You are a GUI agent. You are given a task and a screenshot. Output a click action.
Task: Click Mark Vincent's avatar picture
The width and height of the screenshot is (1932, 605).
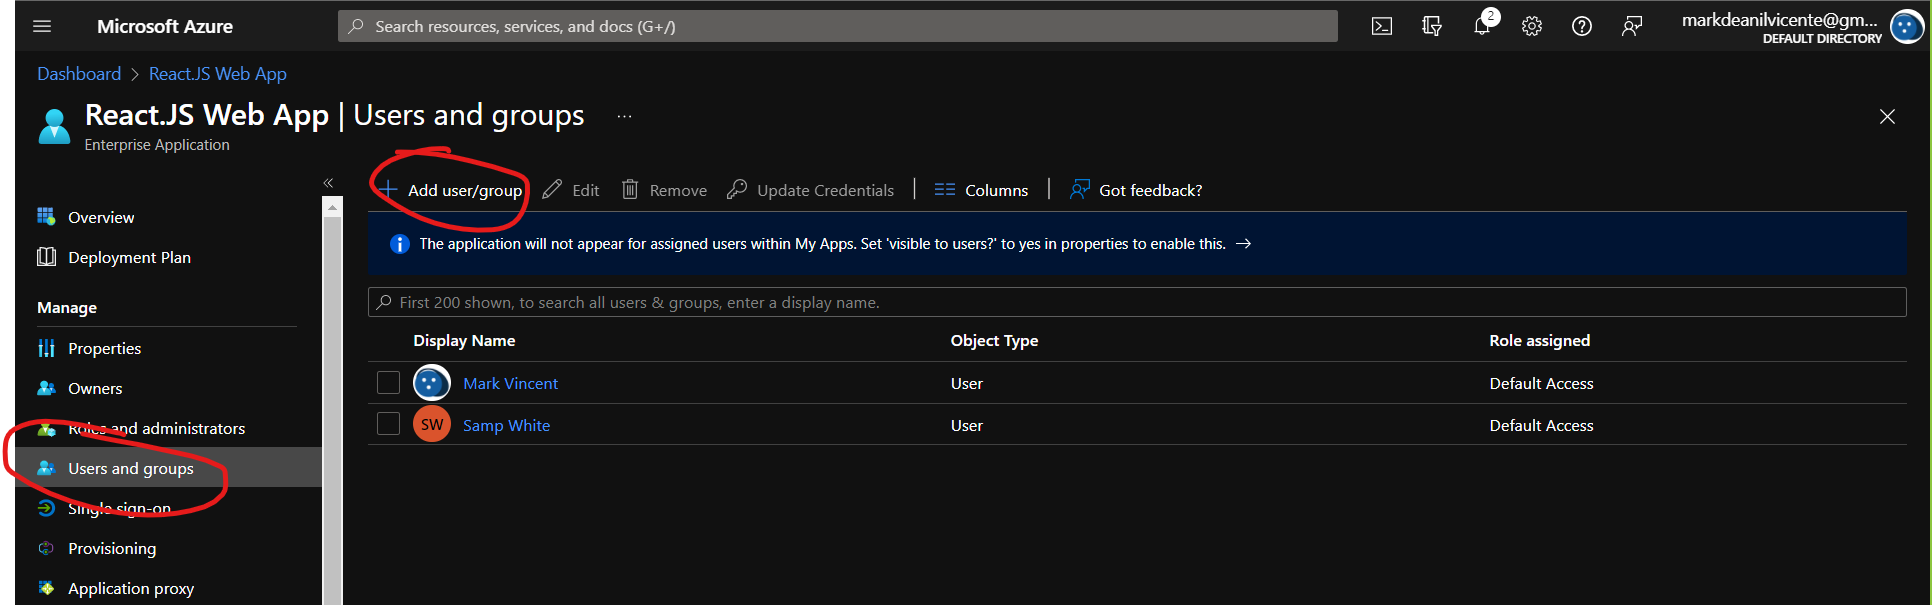click(432, 383)
